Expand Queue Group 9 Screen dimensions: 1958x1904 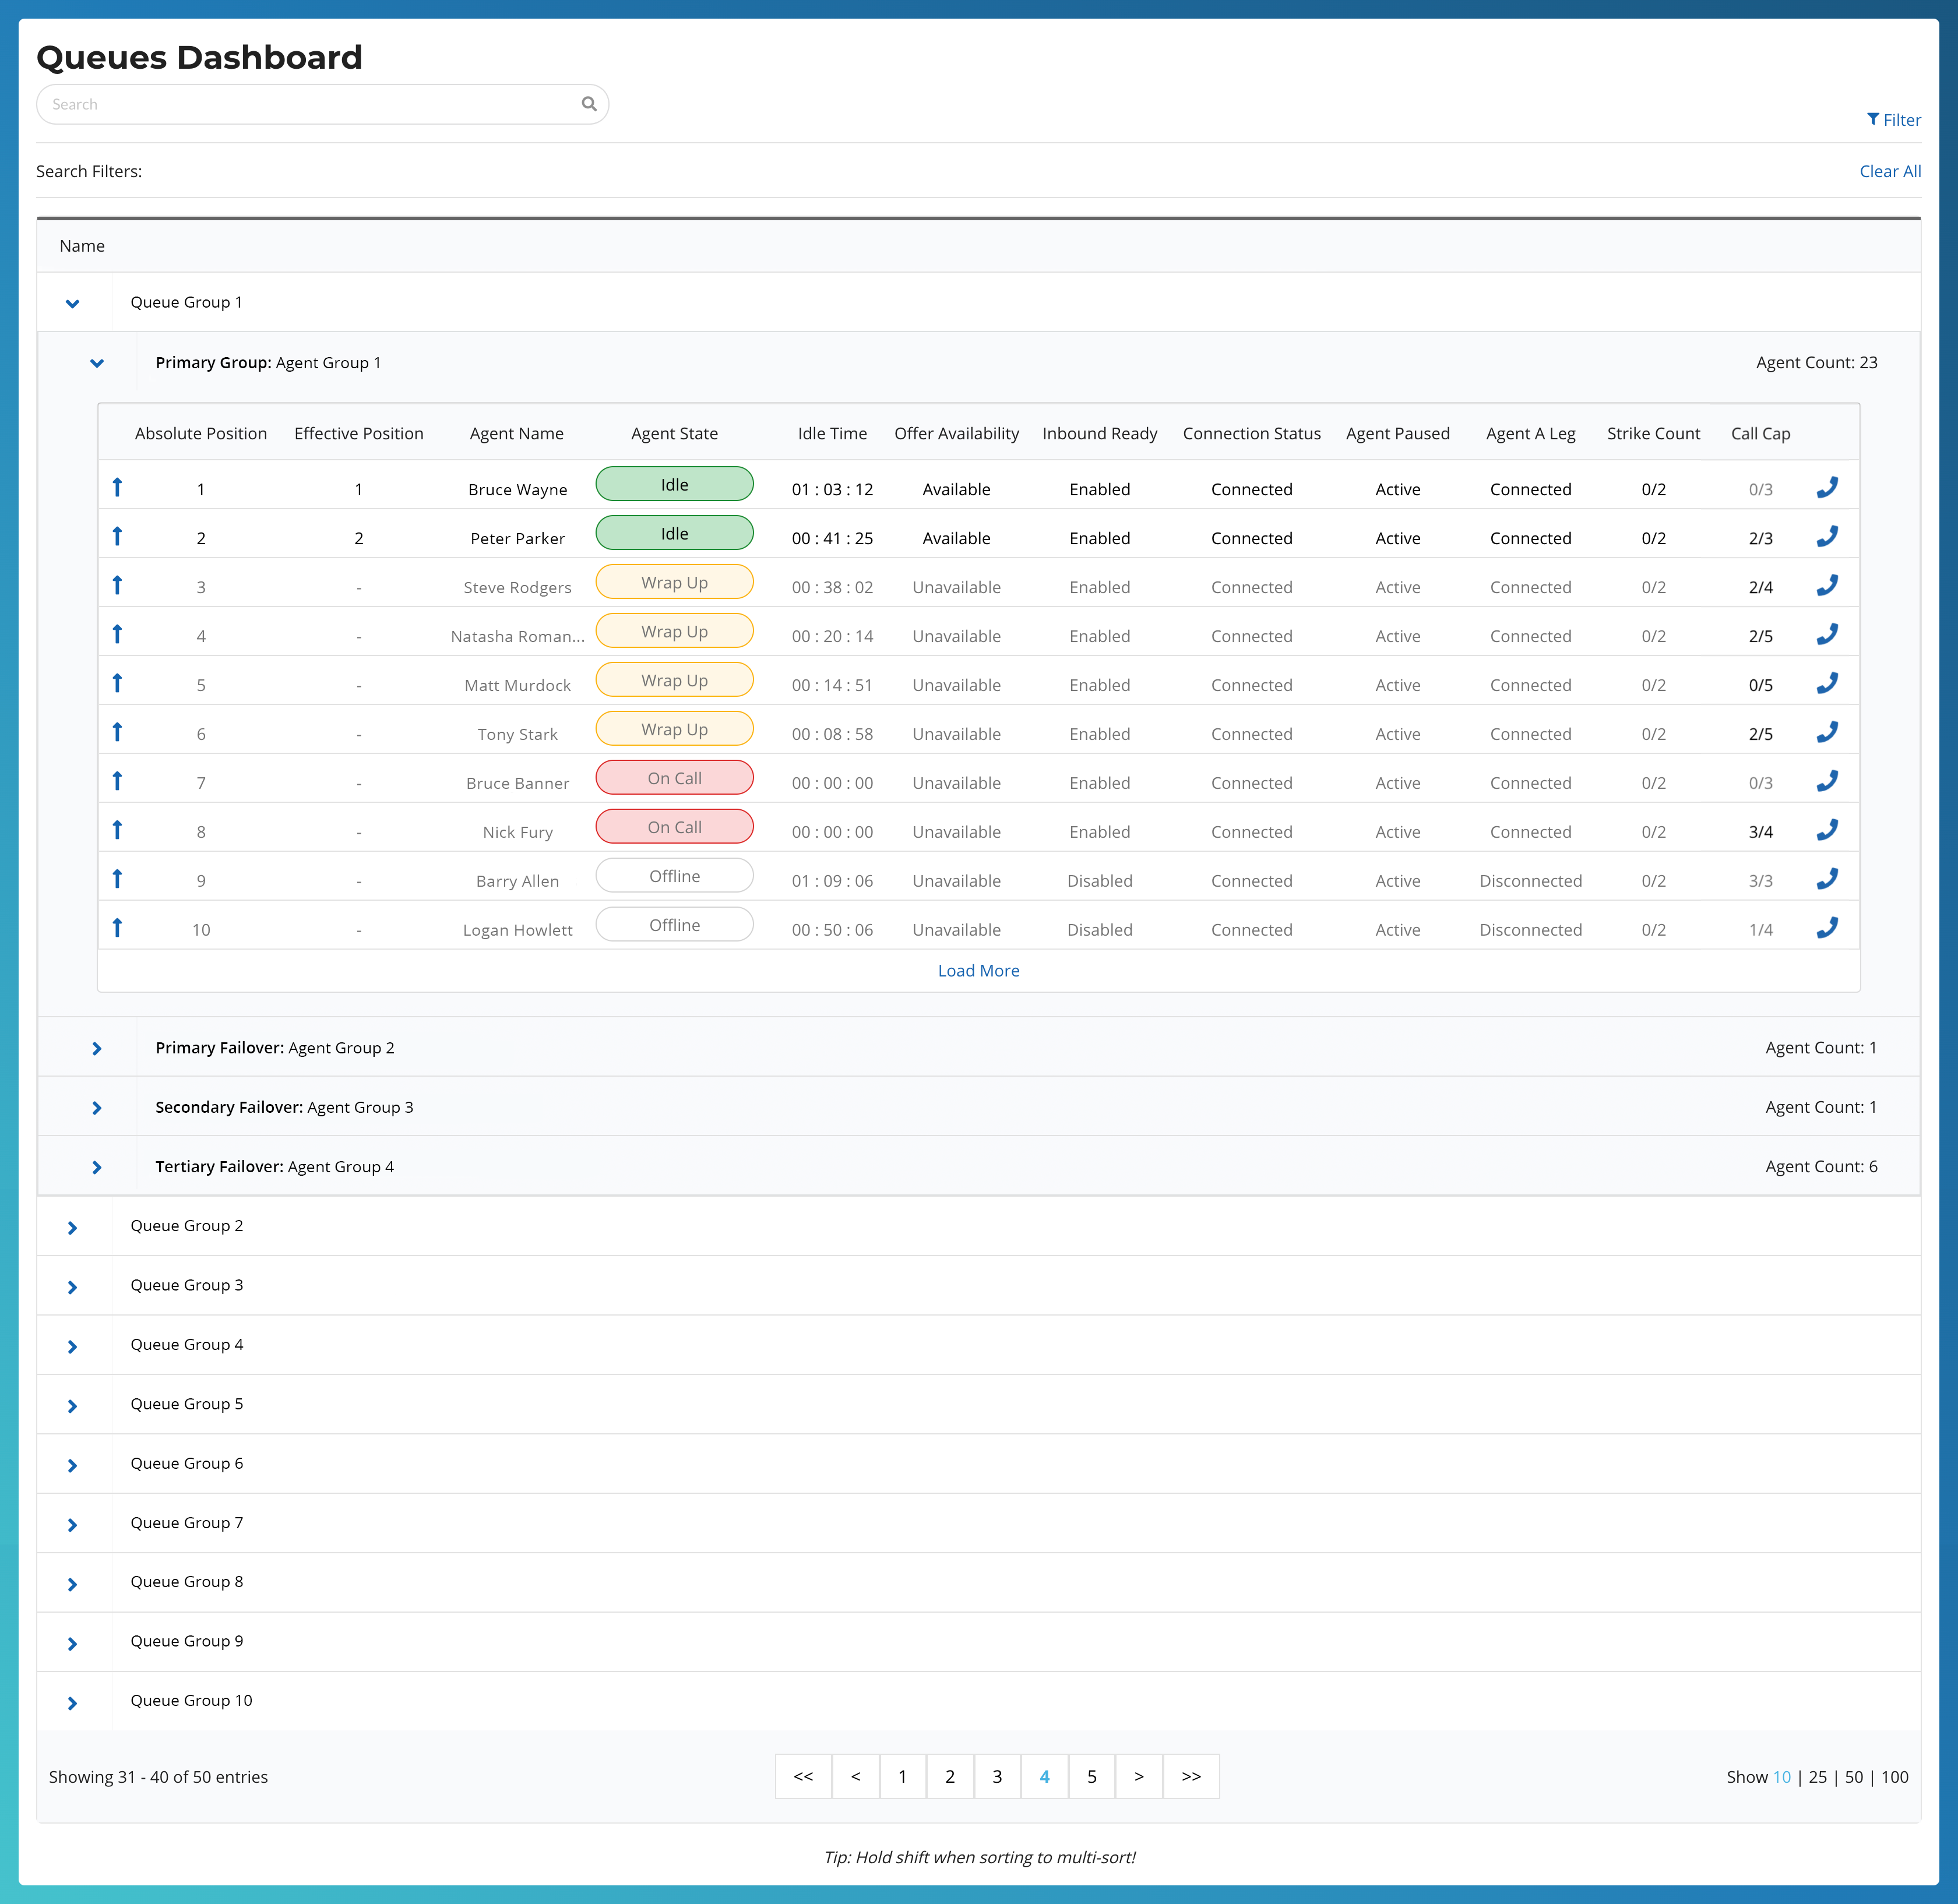72,1643
